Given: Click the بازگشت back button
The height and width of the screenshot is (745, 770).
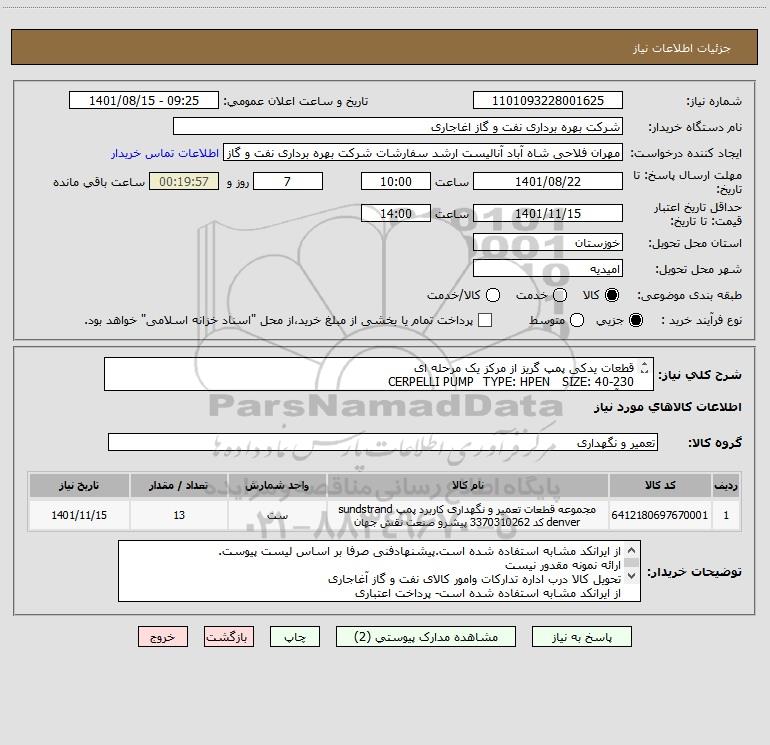Looking at the screenshot, I should click(229, 636).
